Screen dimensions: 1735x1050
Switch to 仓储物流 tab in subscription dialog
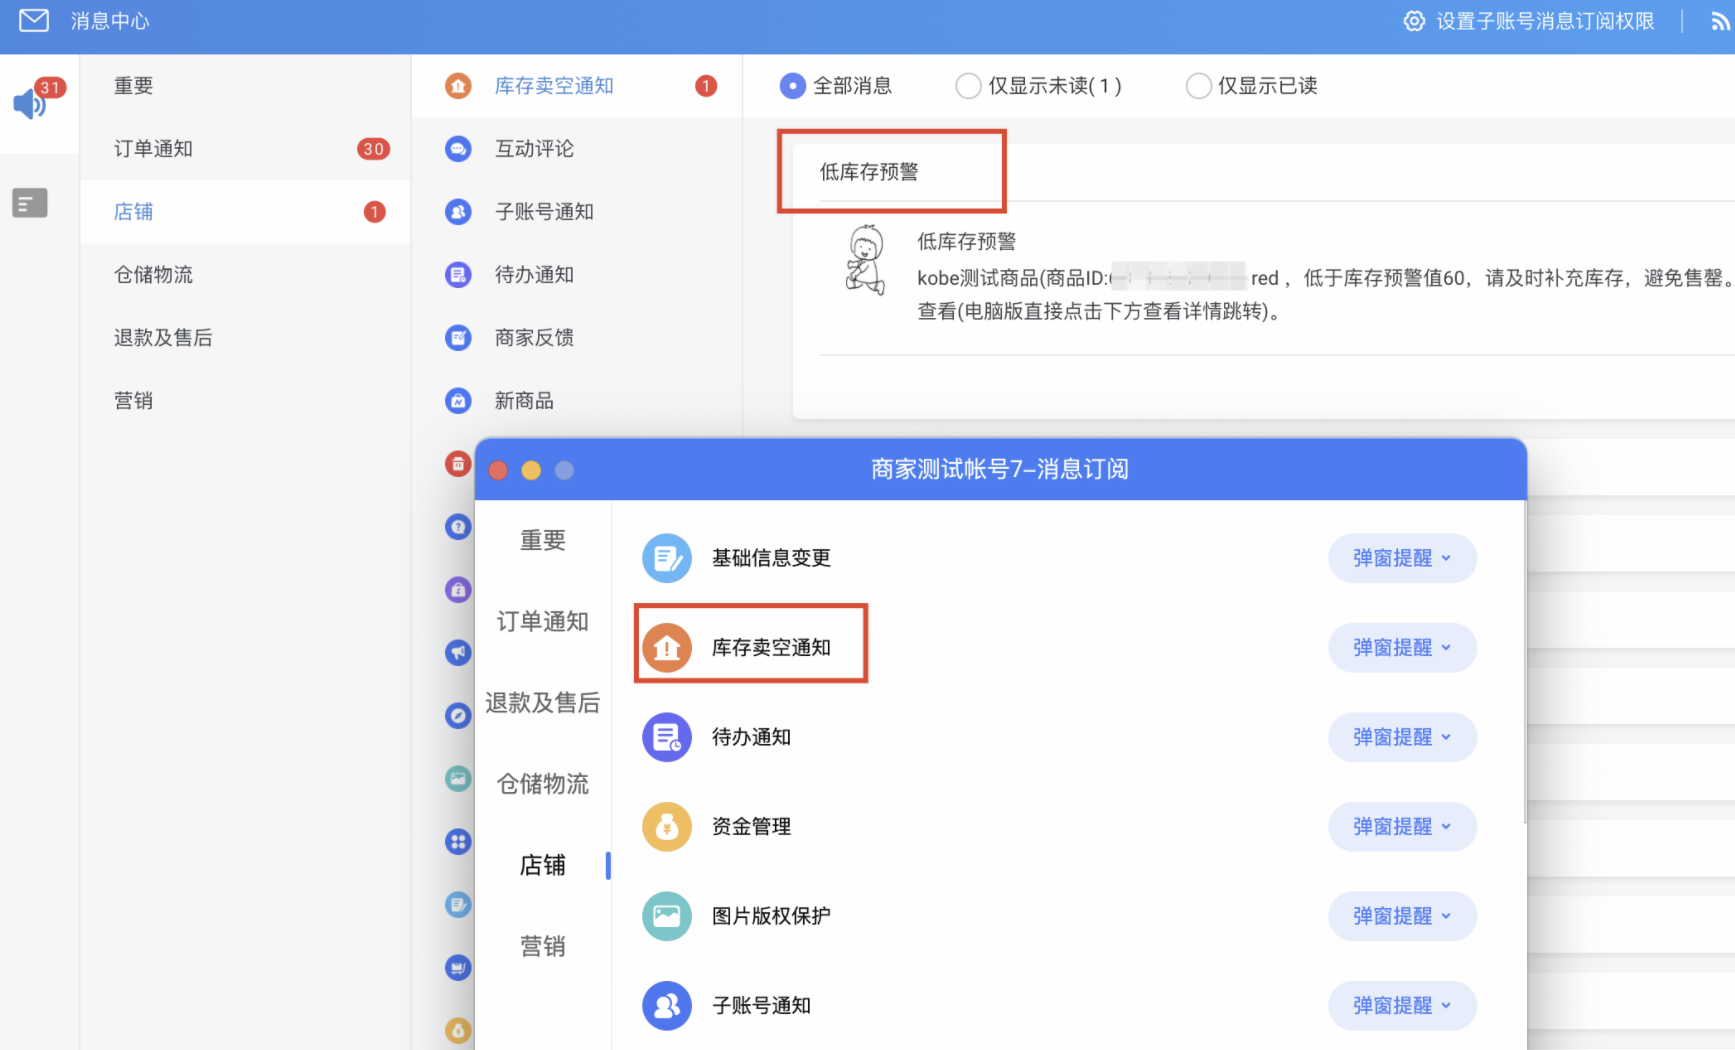click(x=543, y=784)
